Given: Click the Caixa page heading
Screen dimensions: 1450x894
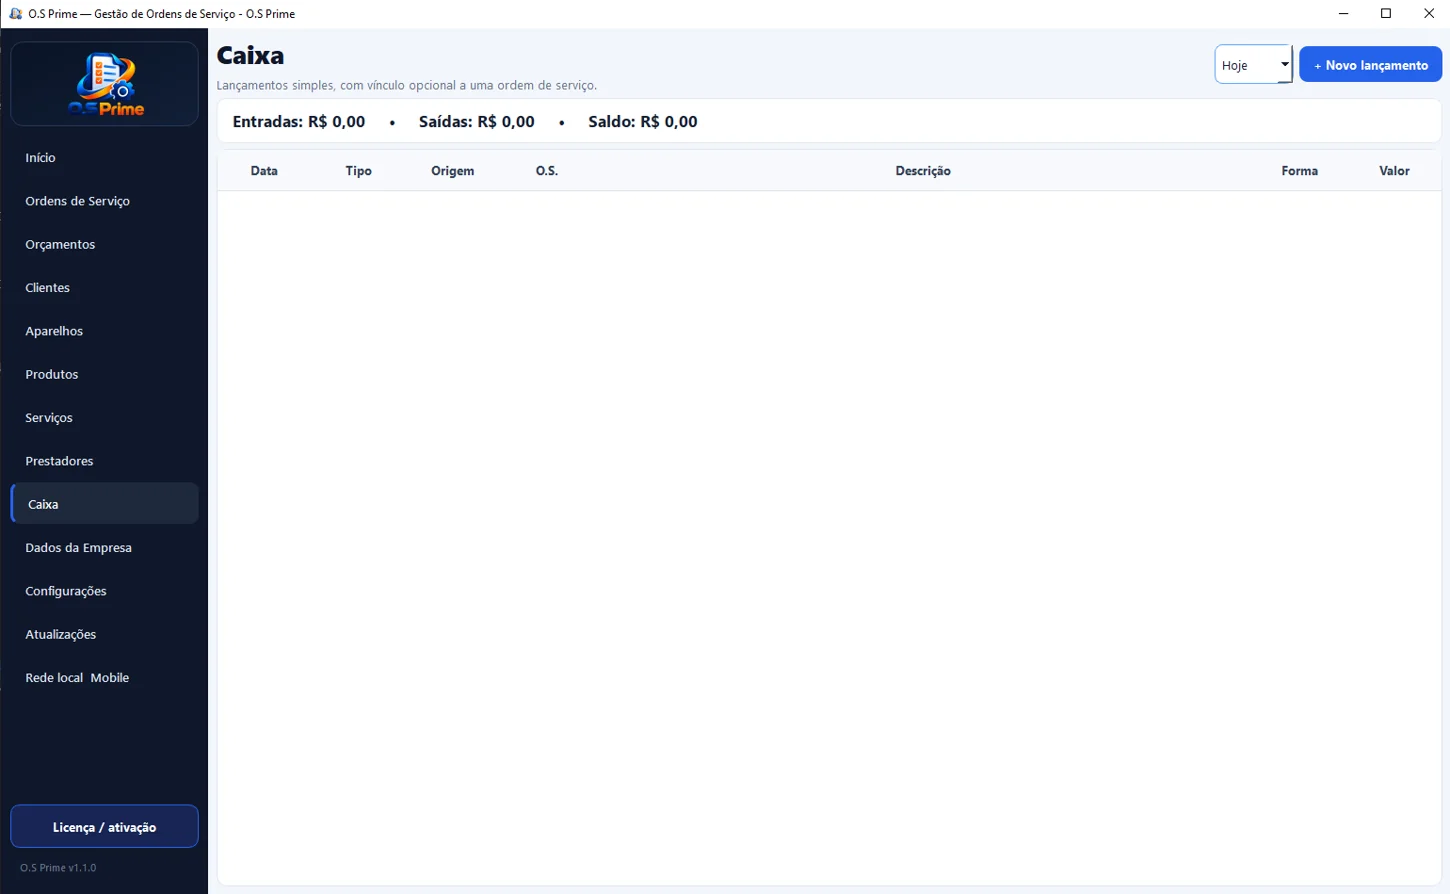Looking at the screenshot, I should 250,56.
